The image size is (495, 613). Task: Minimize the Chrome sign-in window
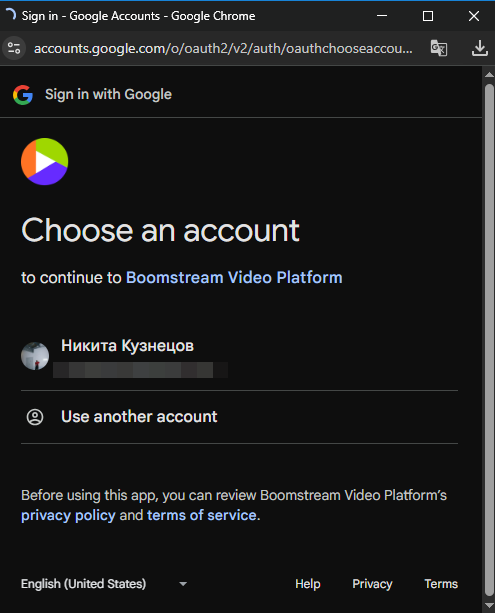tap(382, 16)
